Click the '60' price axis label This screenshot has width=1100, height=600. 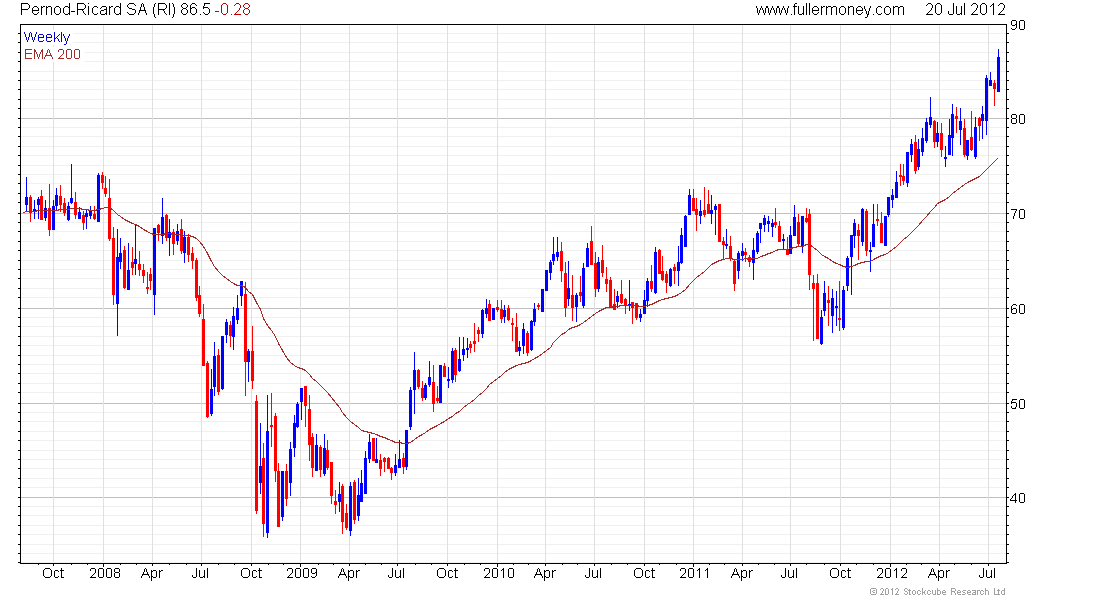tap(1017, 309)
